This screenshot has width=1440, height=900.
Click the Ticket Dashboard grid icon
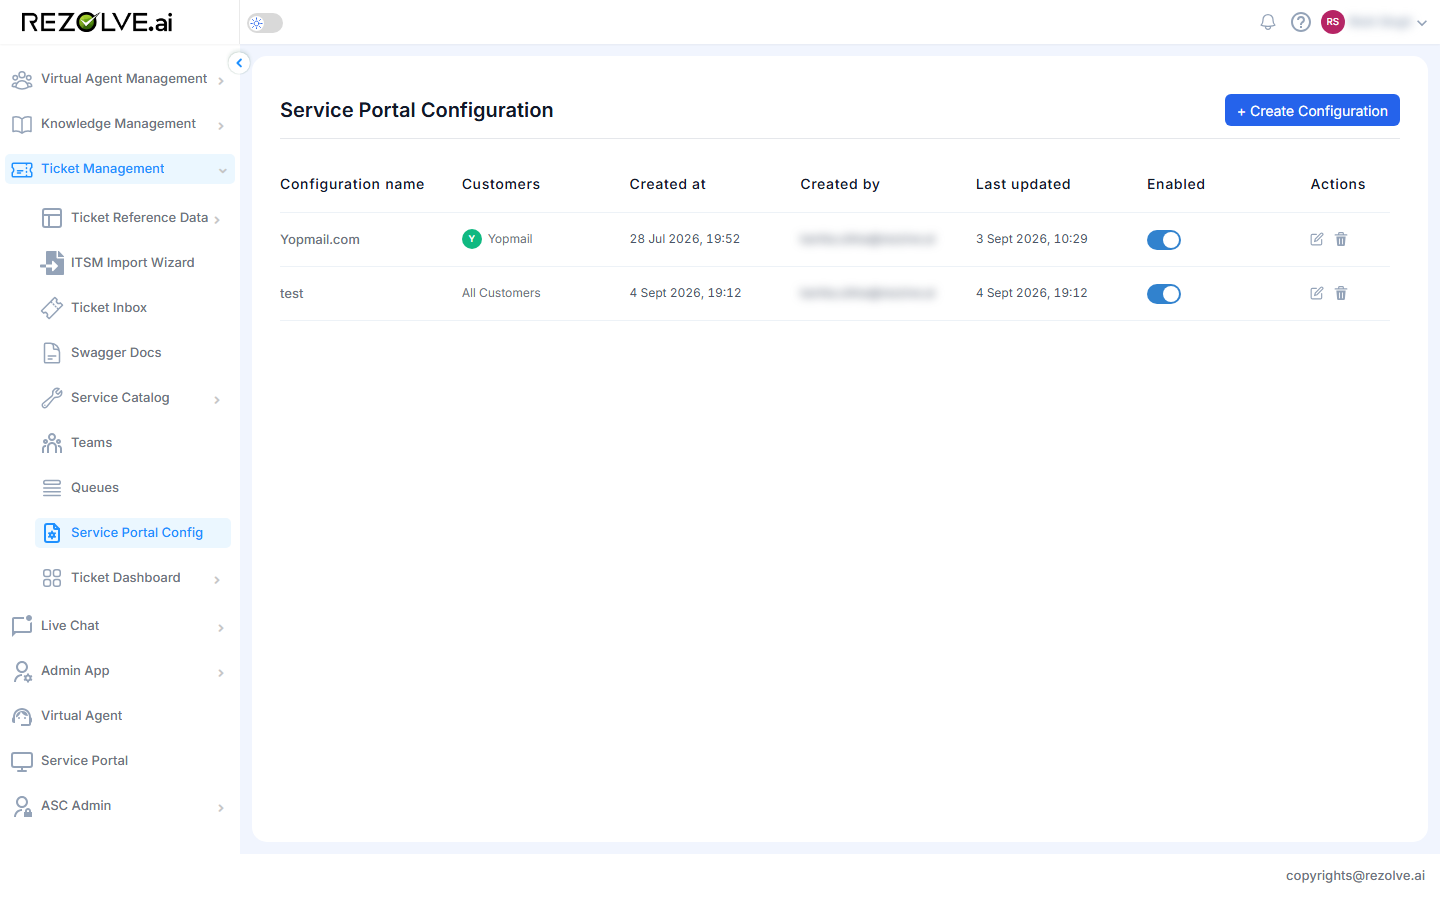pos(52,578)
